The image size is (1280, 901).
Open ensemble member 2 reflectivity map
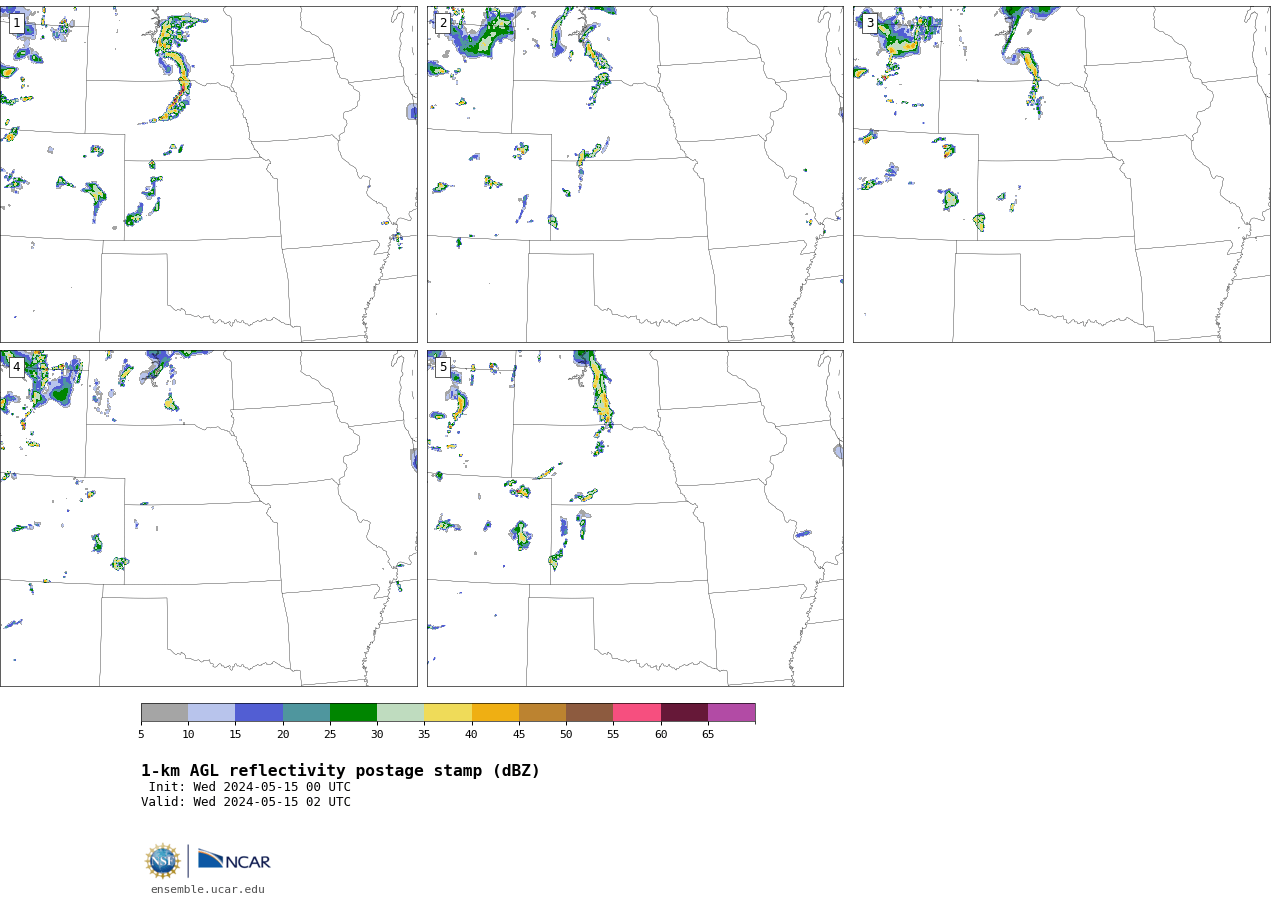tap(635, 174)
